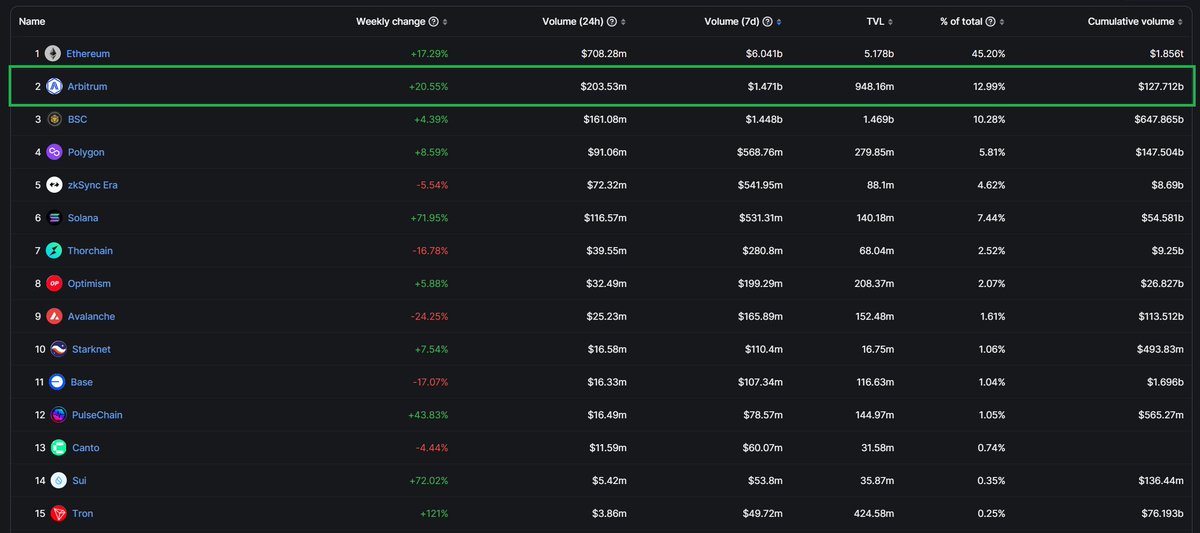Click the PulseChain chain logo
1200x533 pixels.
[58, 415]
